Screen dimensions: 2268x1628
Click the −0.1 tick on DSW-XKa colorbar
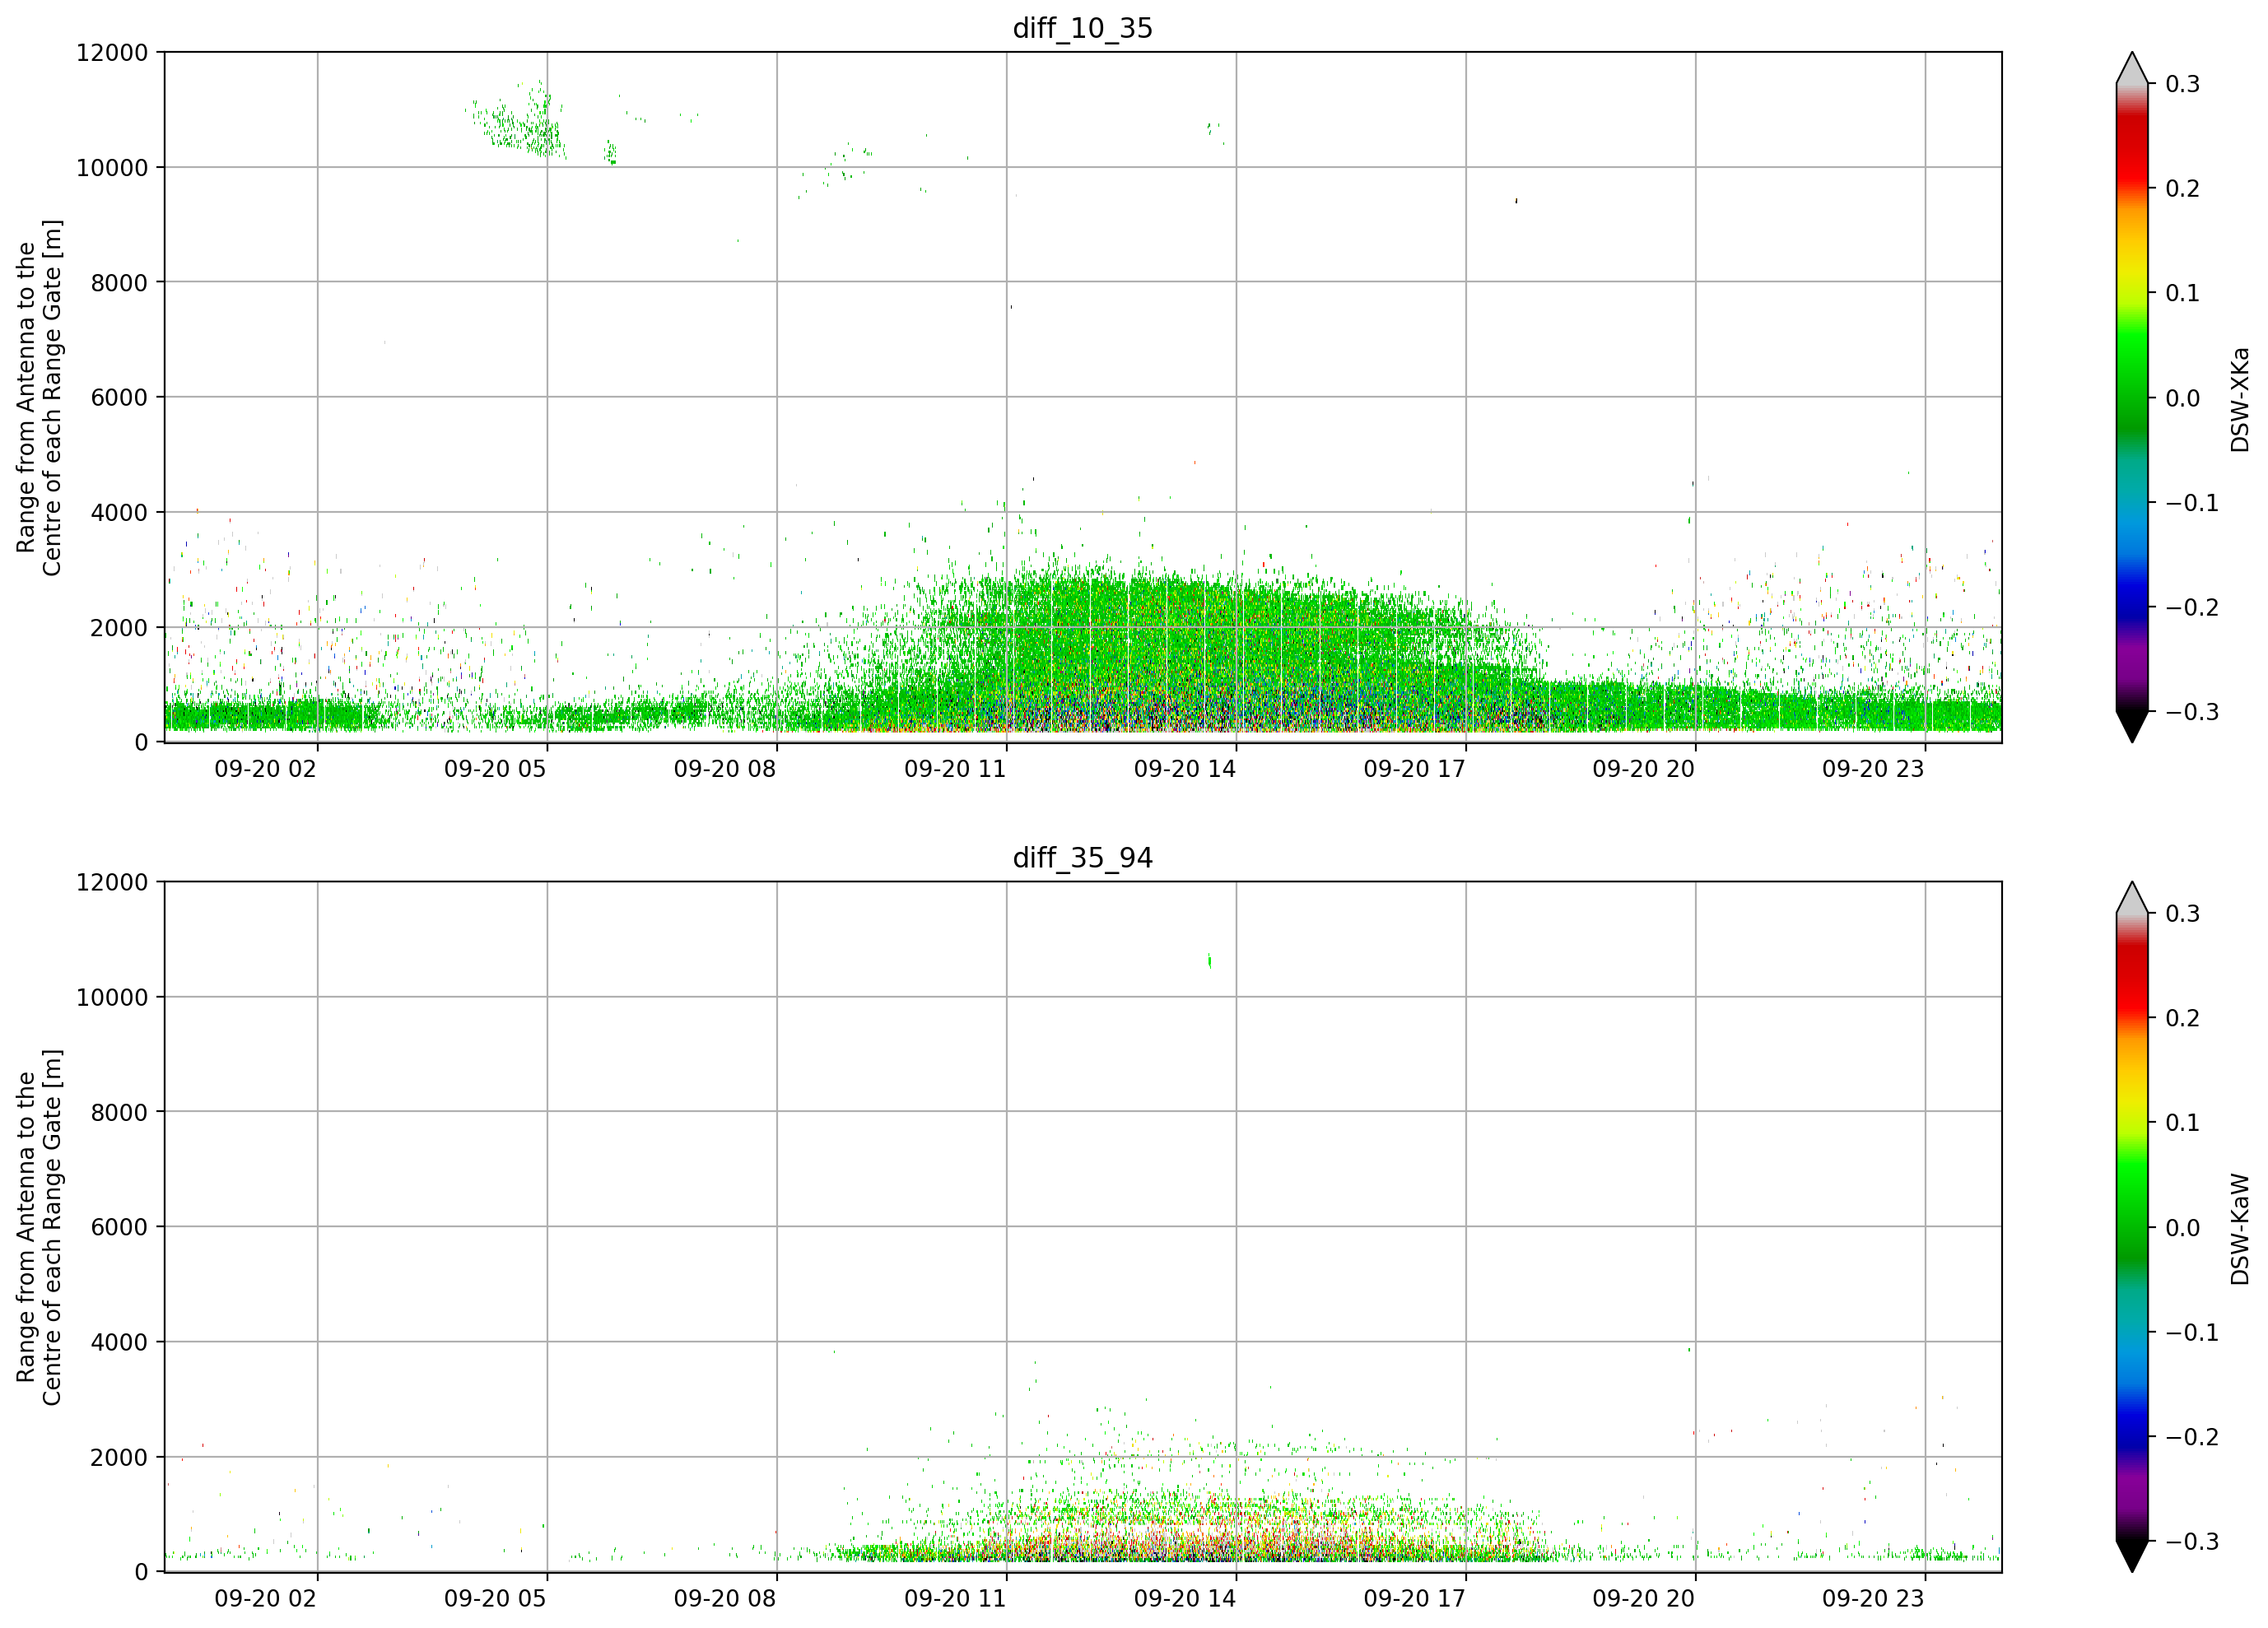[x=2192, y=503]
